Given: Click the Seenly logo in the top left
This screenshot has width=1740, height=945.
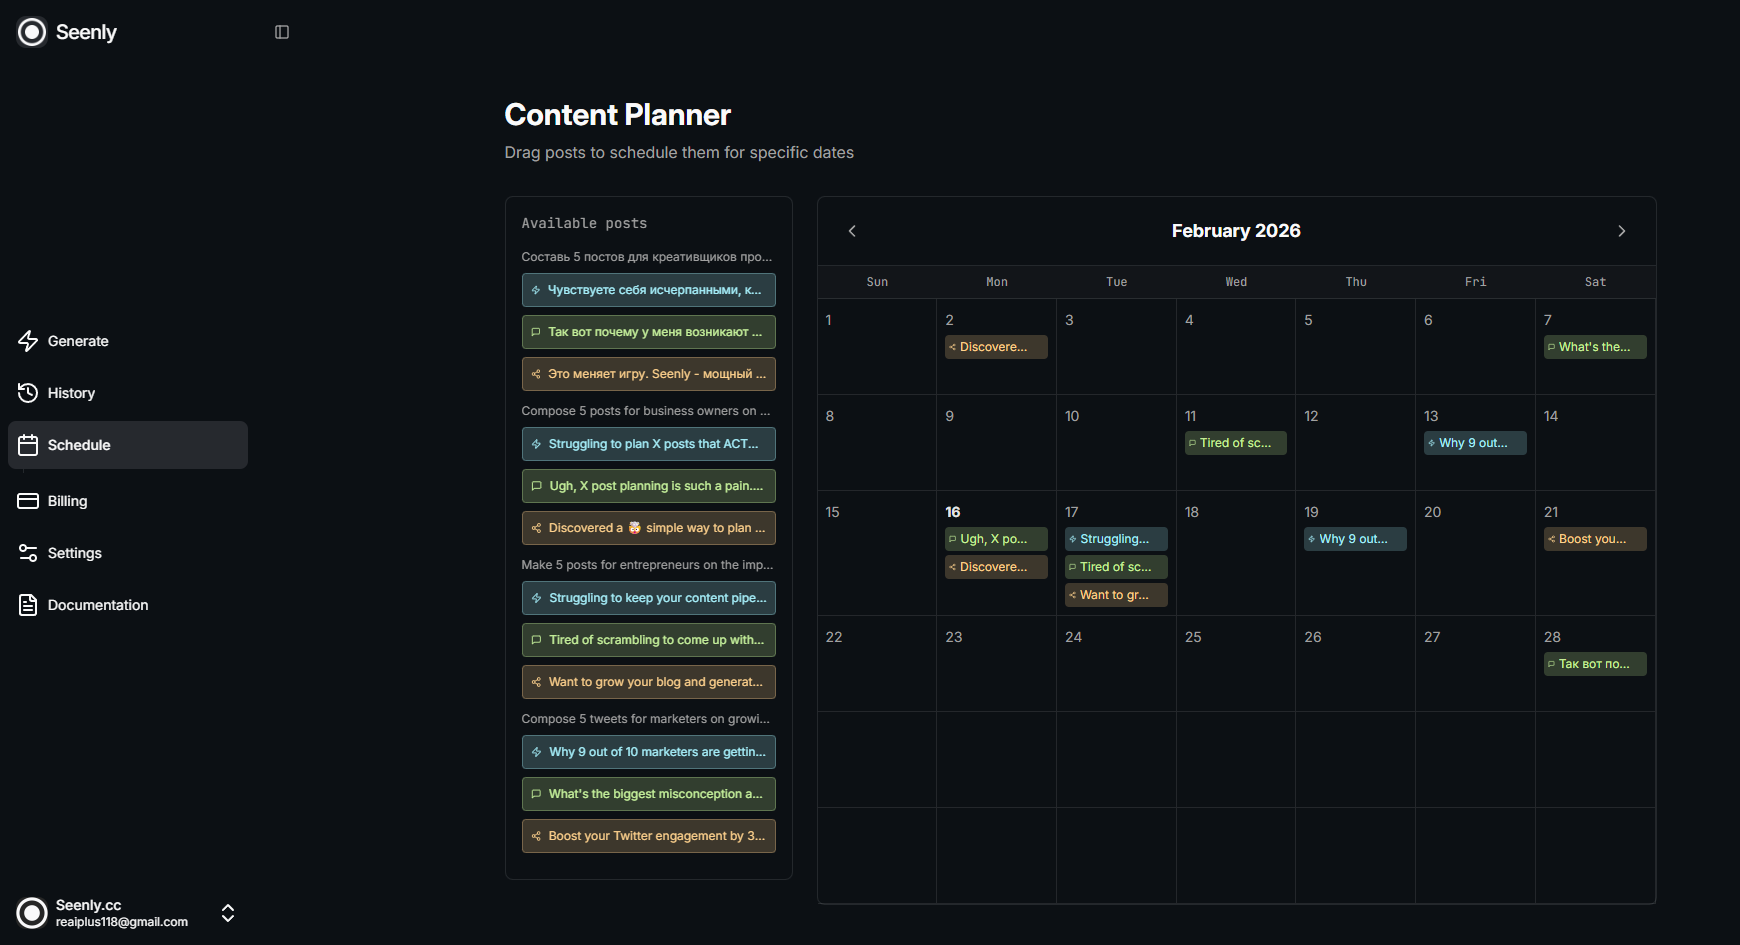Looking at the screenshot, I should 31,31.
